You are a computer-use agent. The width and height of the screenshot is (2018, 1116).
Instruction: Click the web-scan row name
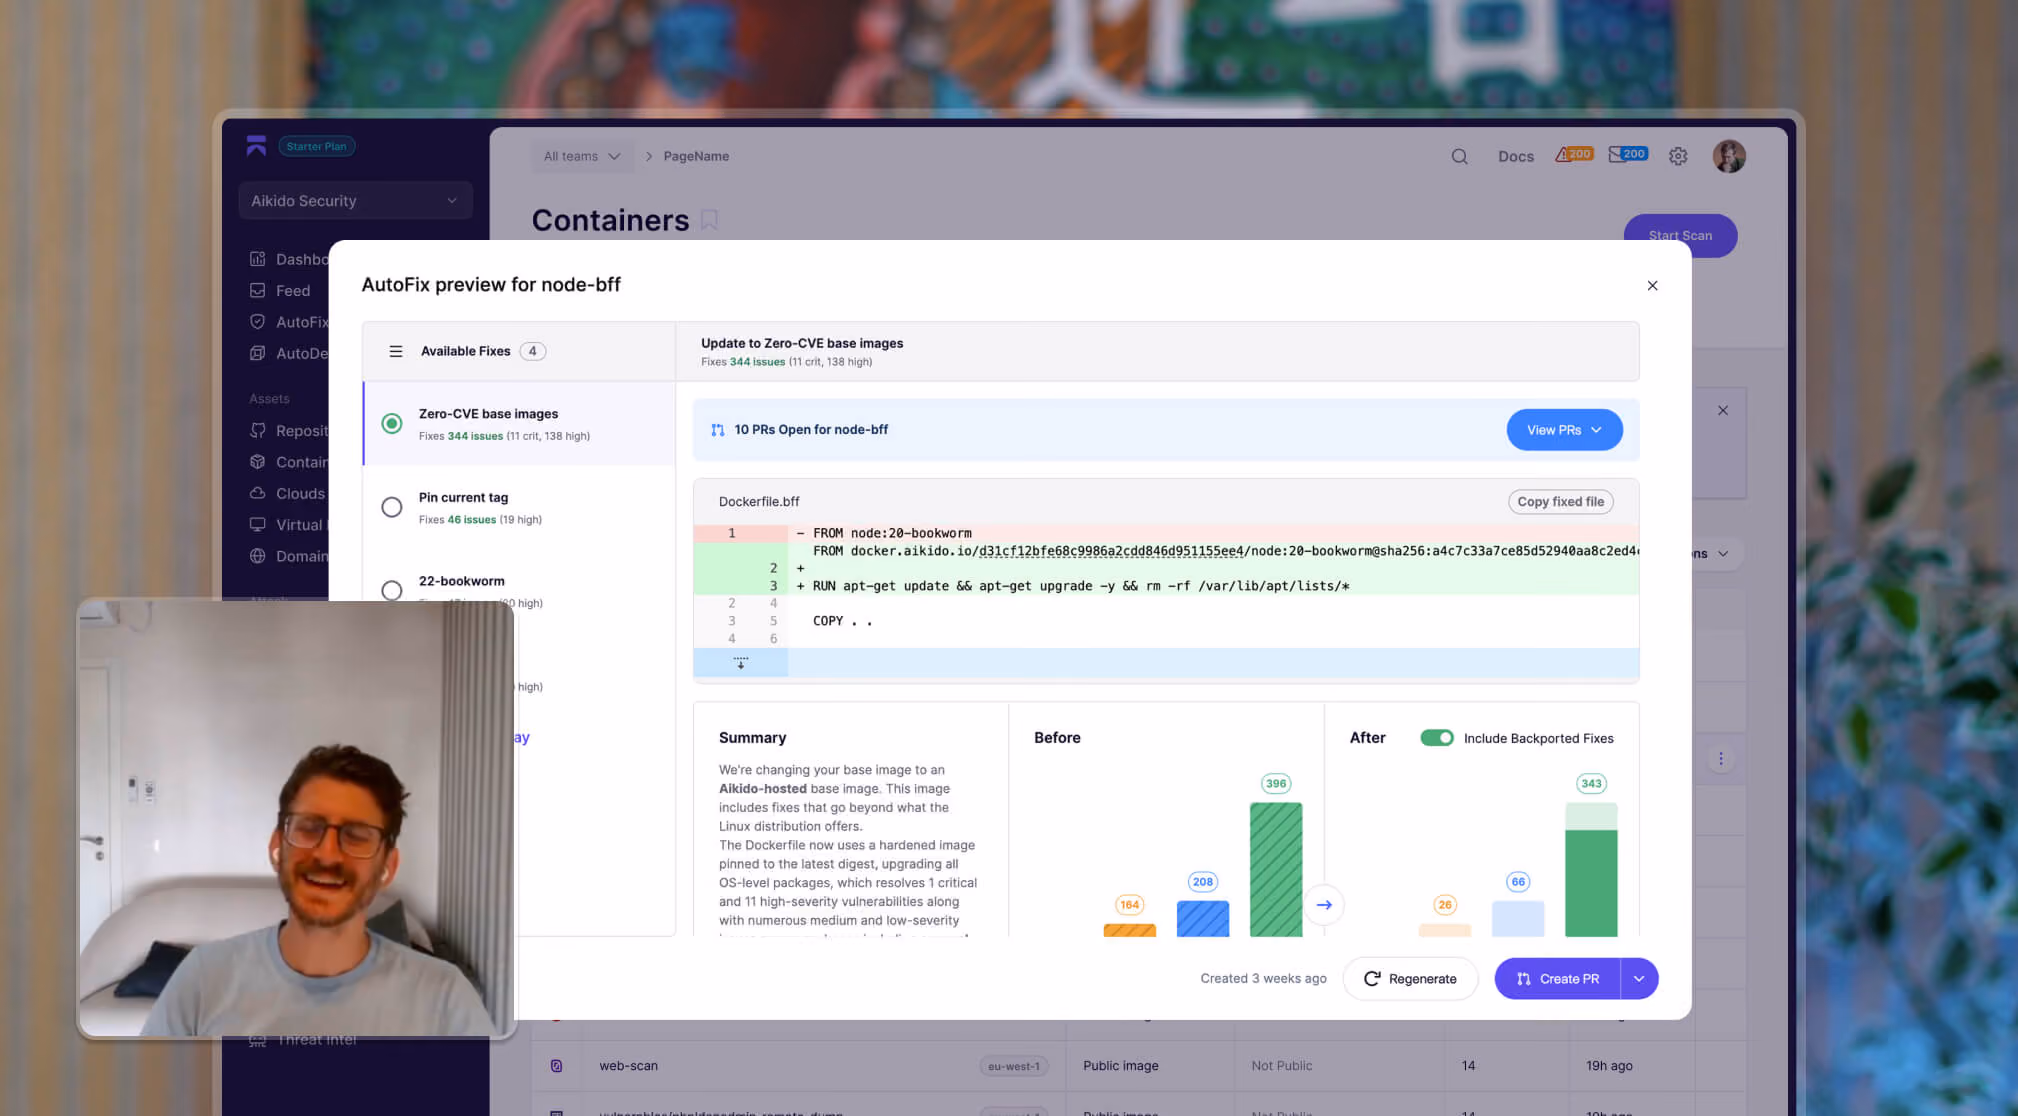pyautogui.click(x=628, y=1066)
